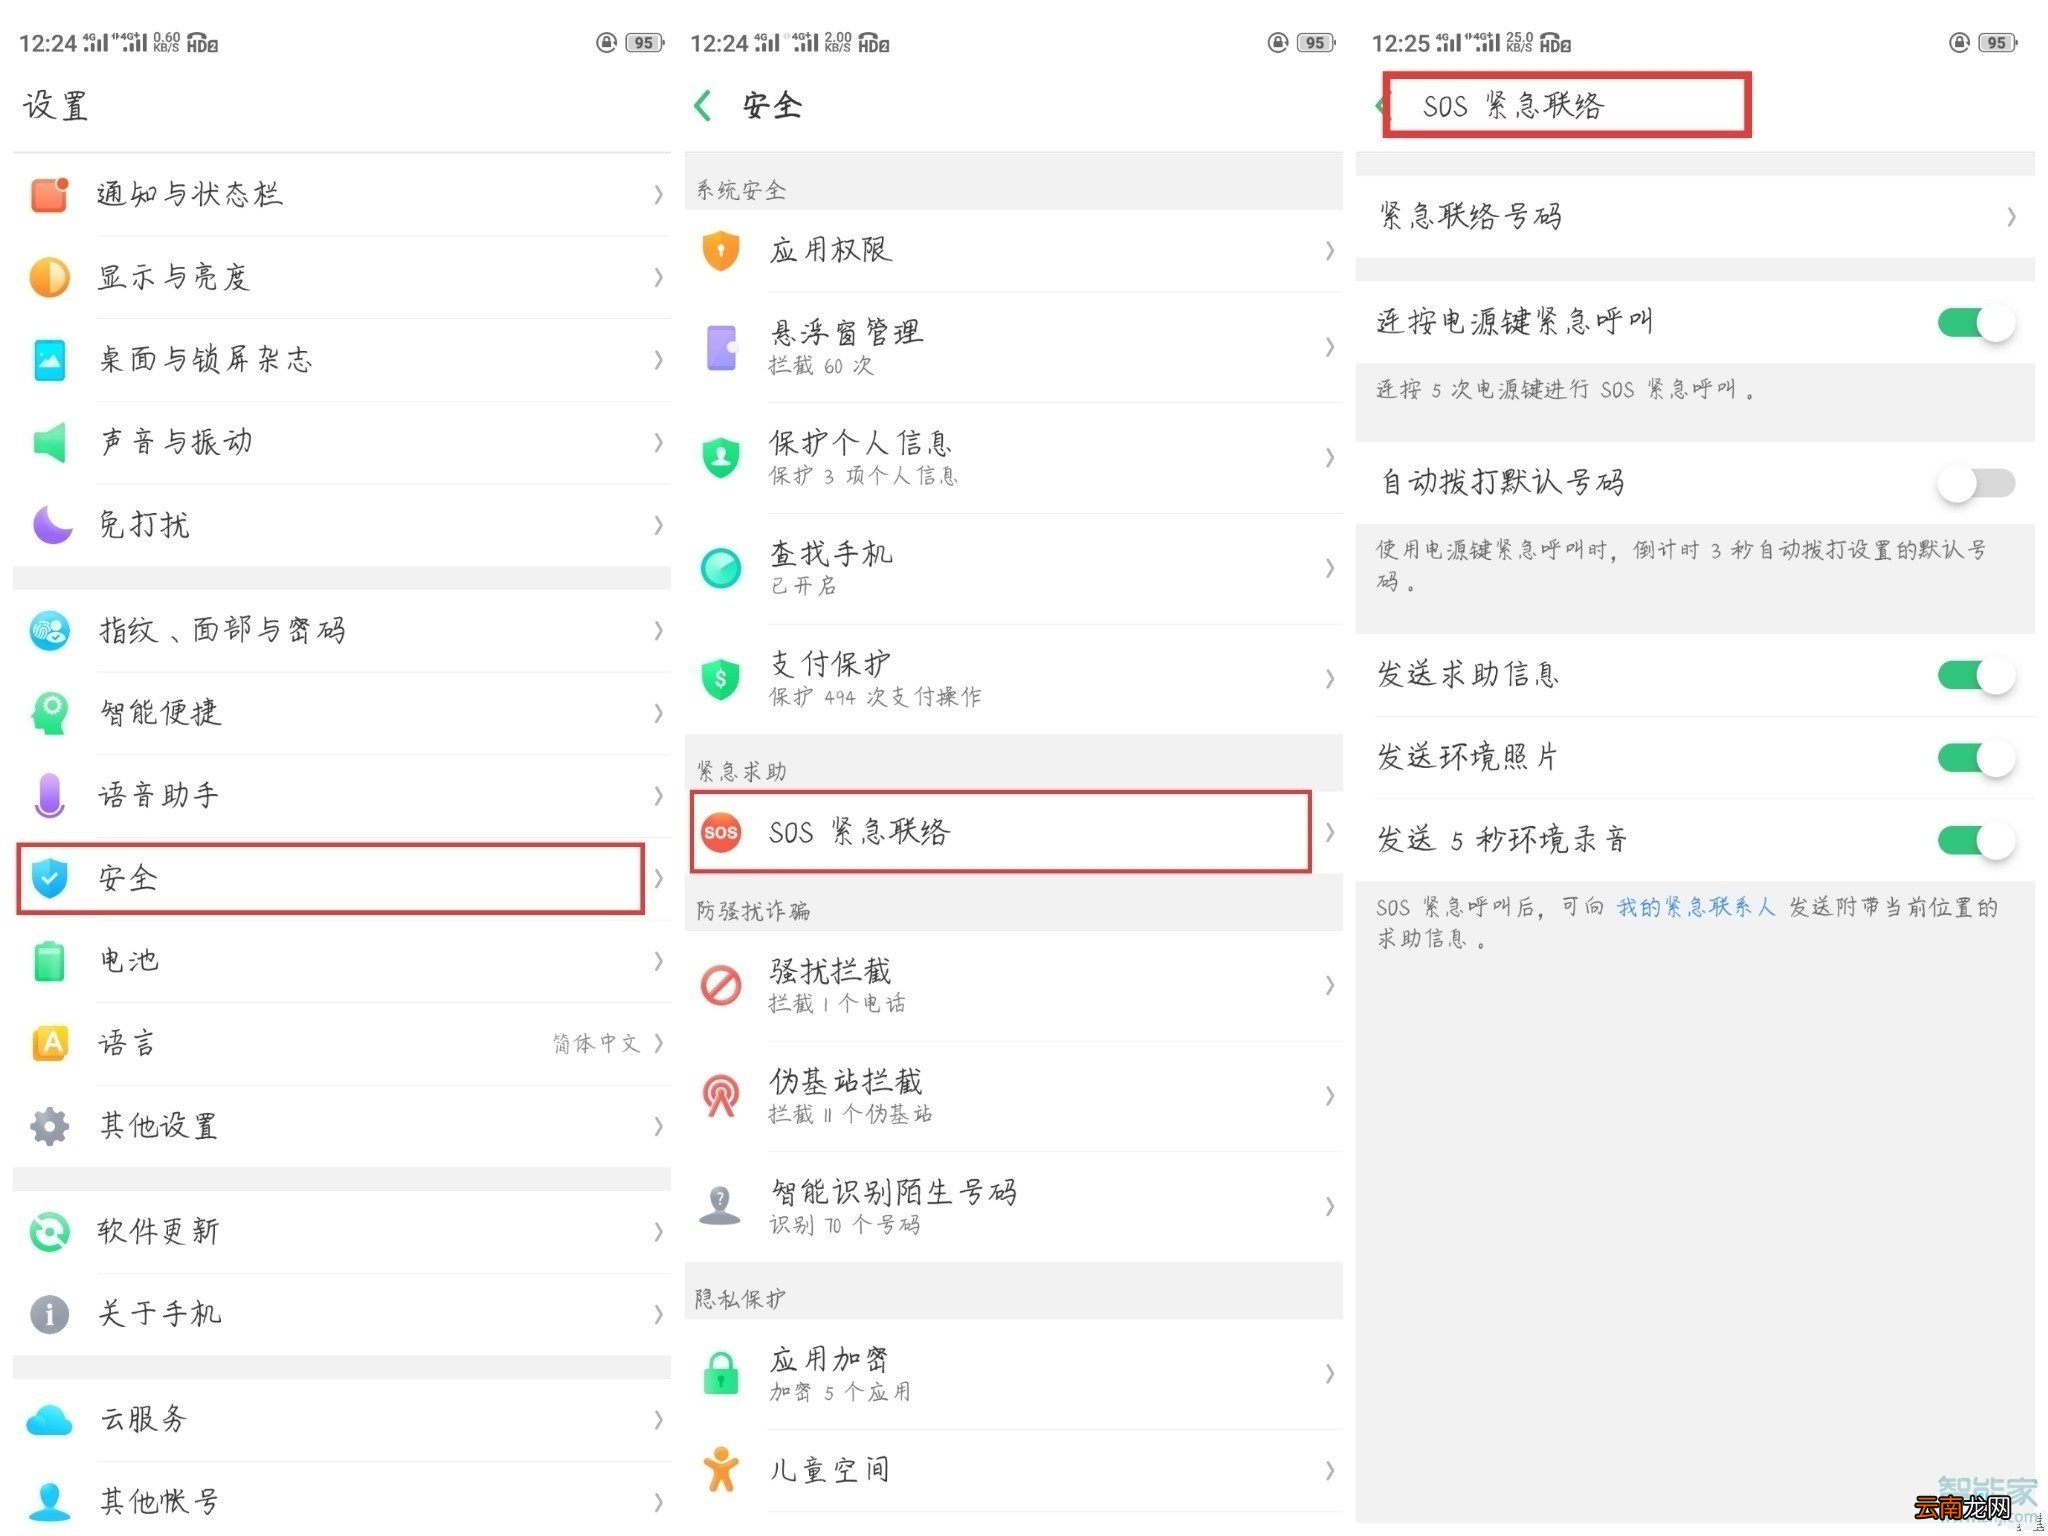
Task: Open the 安全 settings entry
Action: coord(342,878)
